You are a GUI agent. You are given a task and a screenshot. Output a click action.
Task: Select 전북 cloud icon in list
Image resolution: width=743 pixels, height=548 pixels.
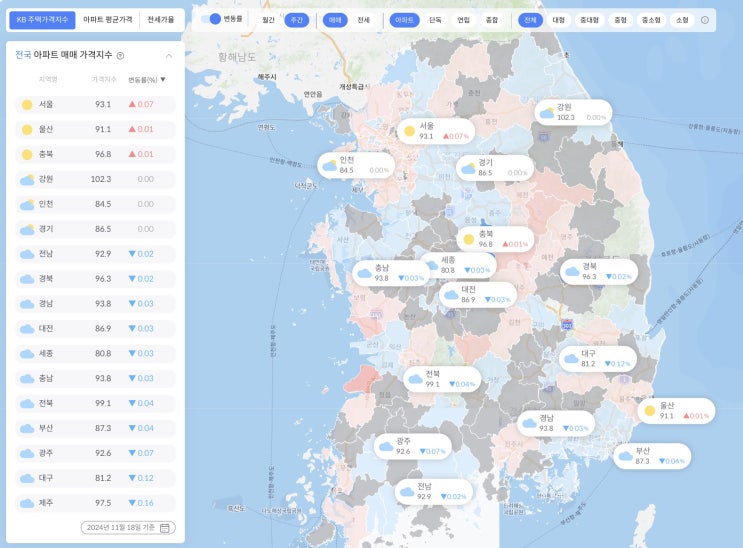tap(27, 404)
